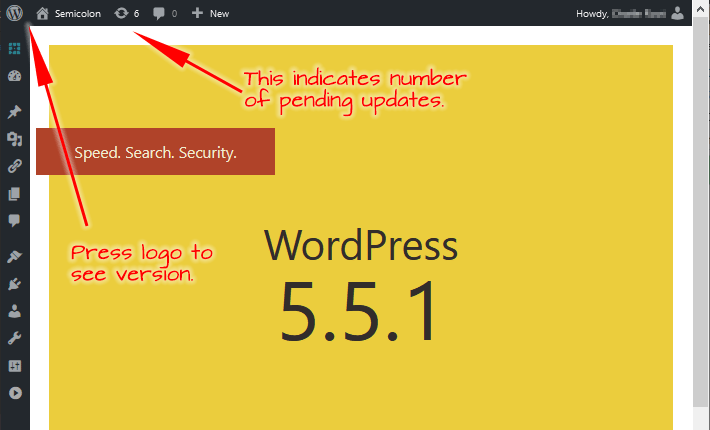Open Posts via pushpin icon
Screen dimensions: 710x430
[x=14, y=112]
